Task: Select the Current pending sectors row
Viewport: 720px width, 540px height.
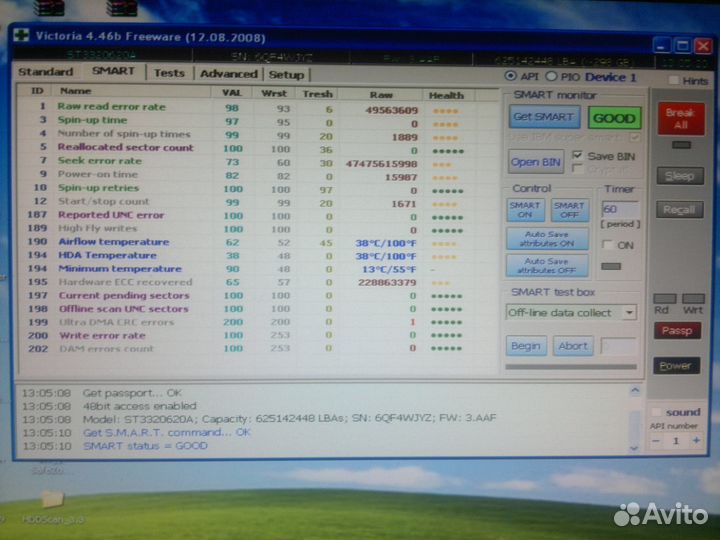Action: coord(257,295)
